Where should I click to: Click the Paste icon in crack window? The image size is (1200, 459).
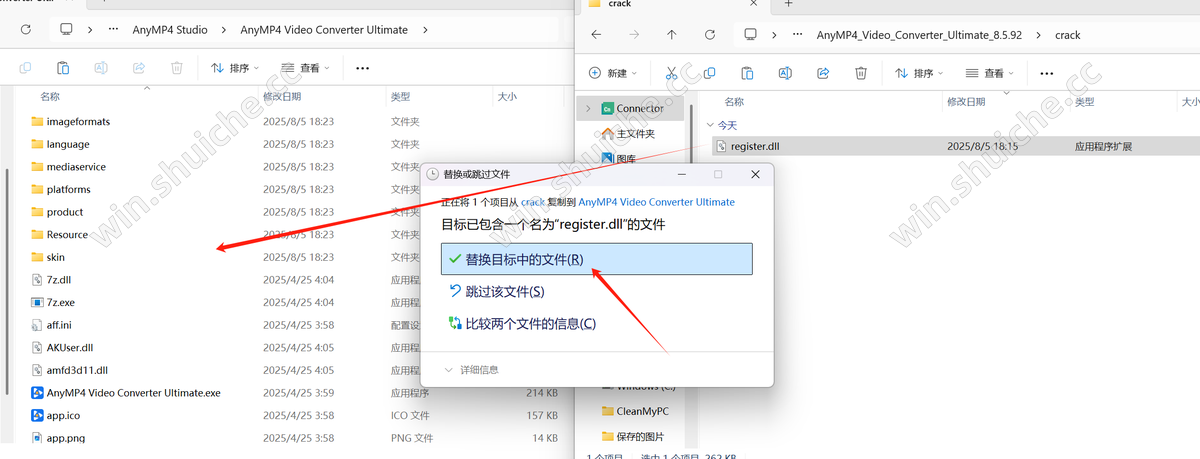(747, 73)
